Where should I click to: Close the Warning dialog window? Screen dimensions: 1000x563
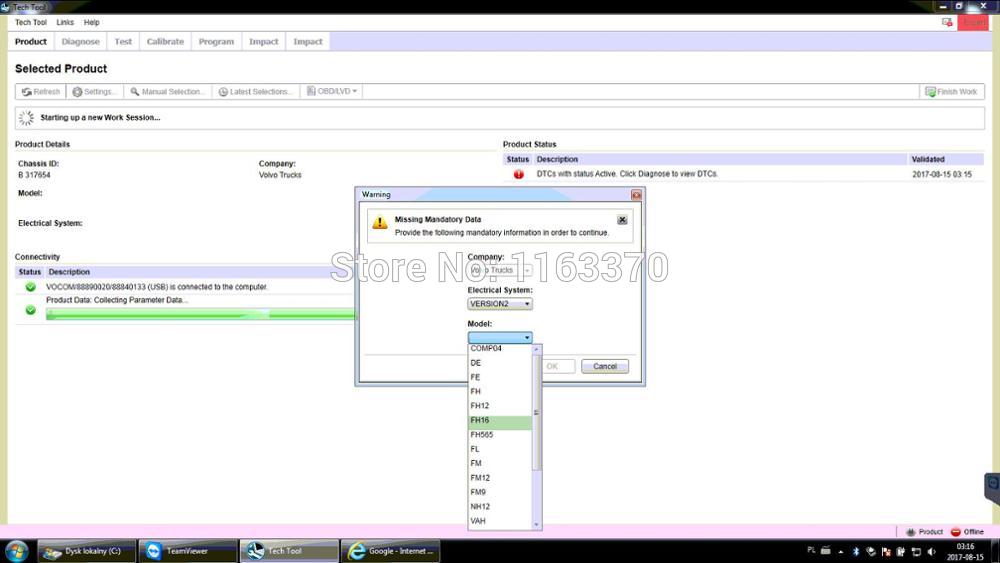coord(636,194)
